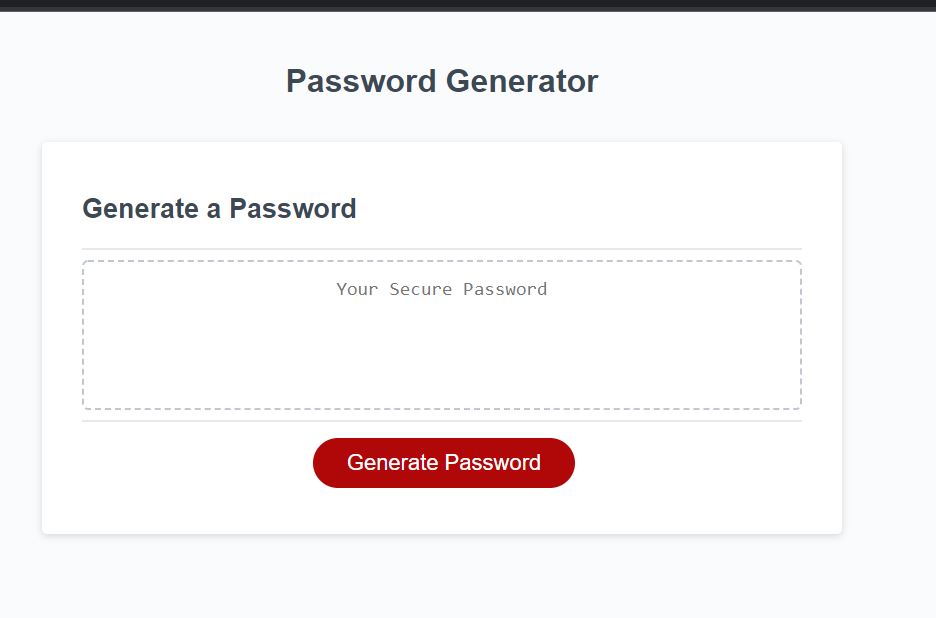This screenshot has height=618, width=936.
Task: Click the divider line below the heading
Action: pyautogui.click(x=441, y=247)
